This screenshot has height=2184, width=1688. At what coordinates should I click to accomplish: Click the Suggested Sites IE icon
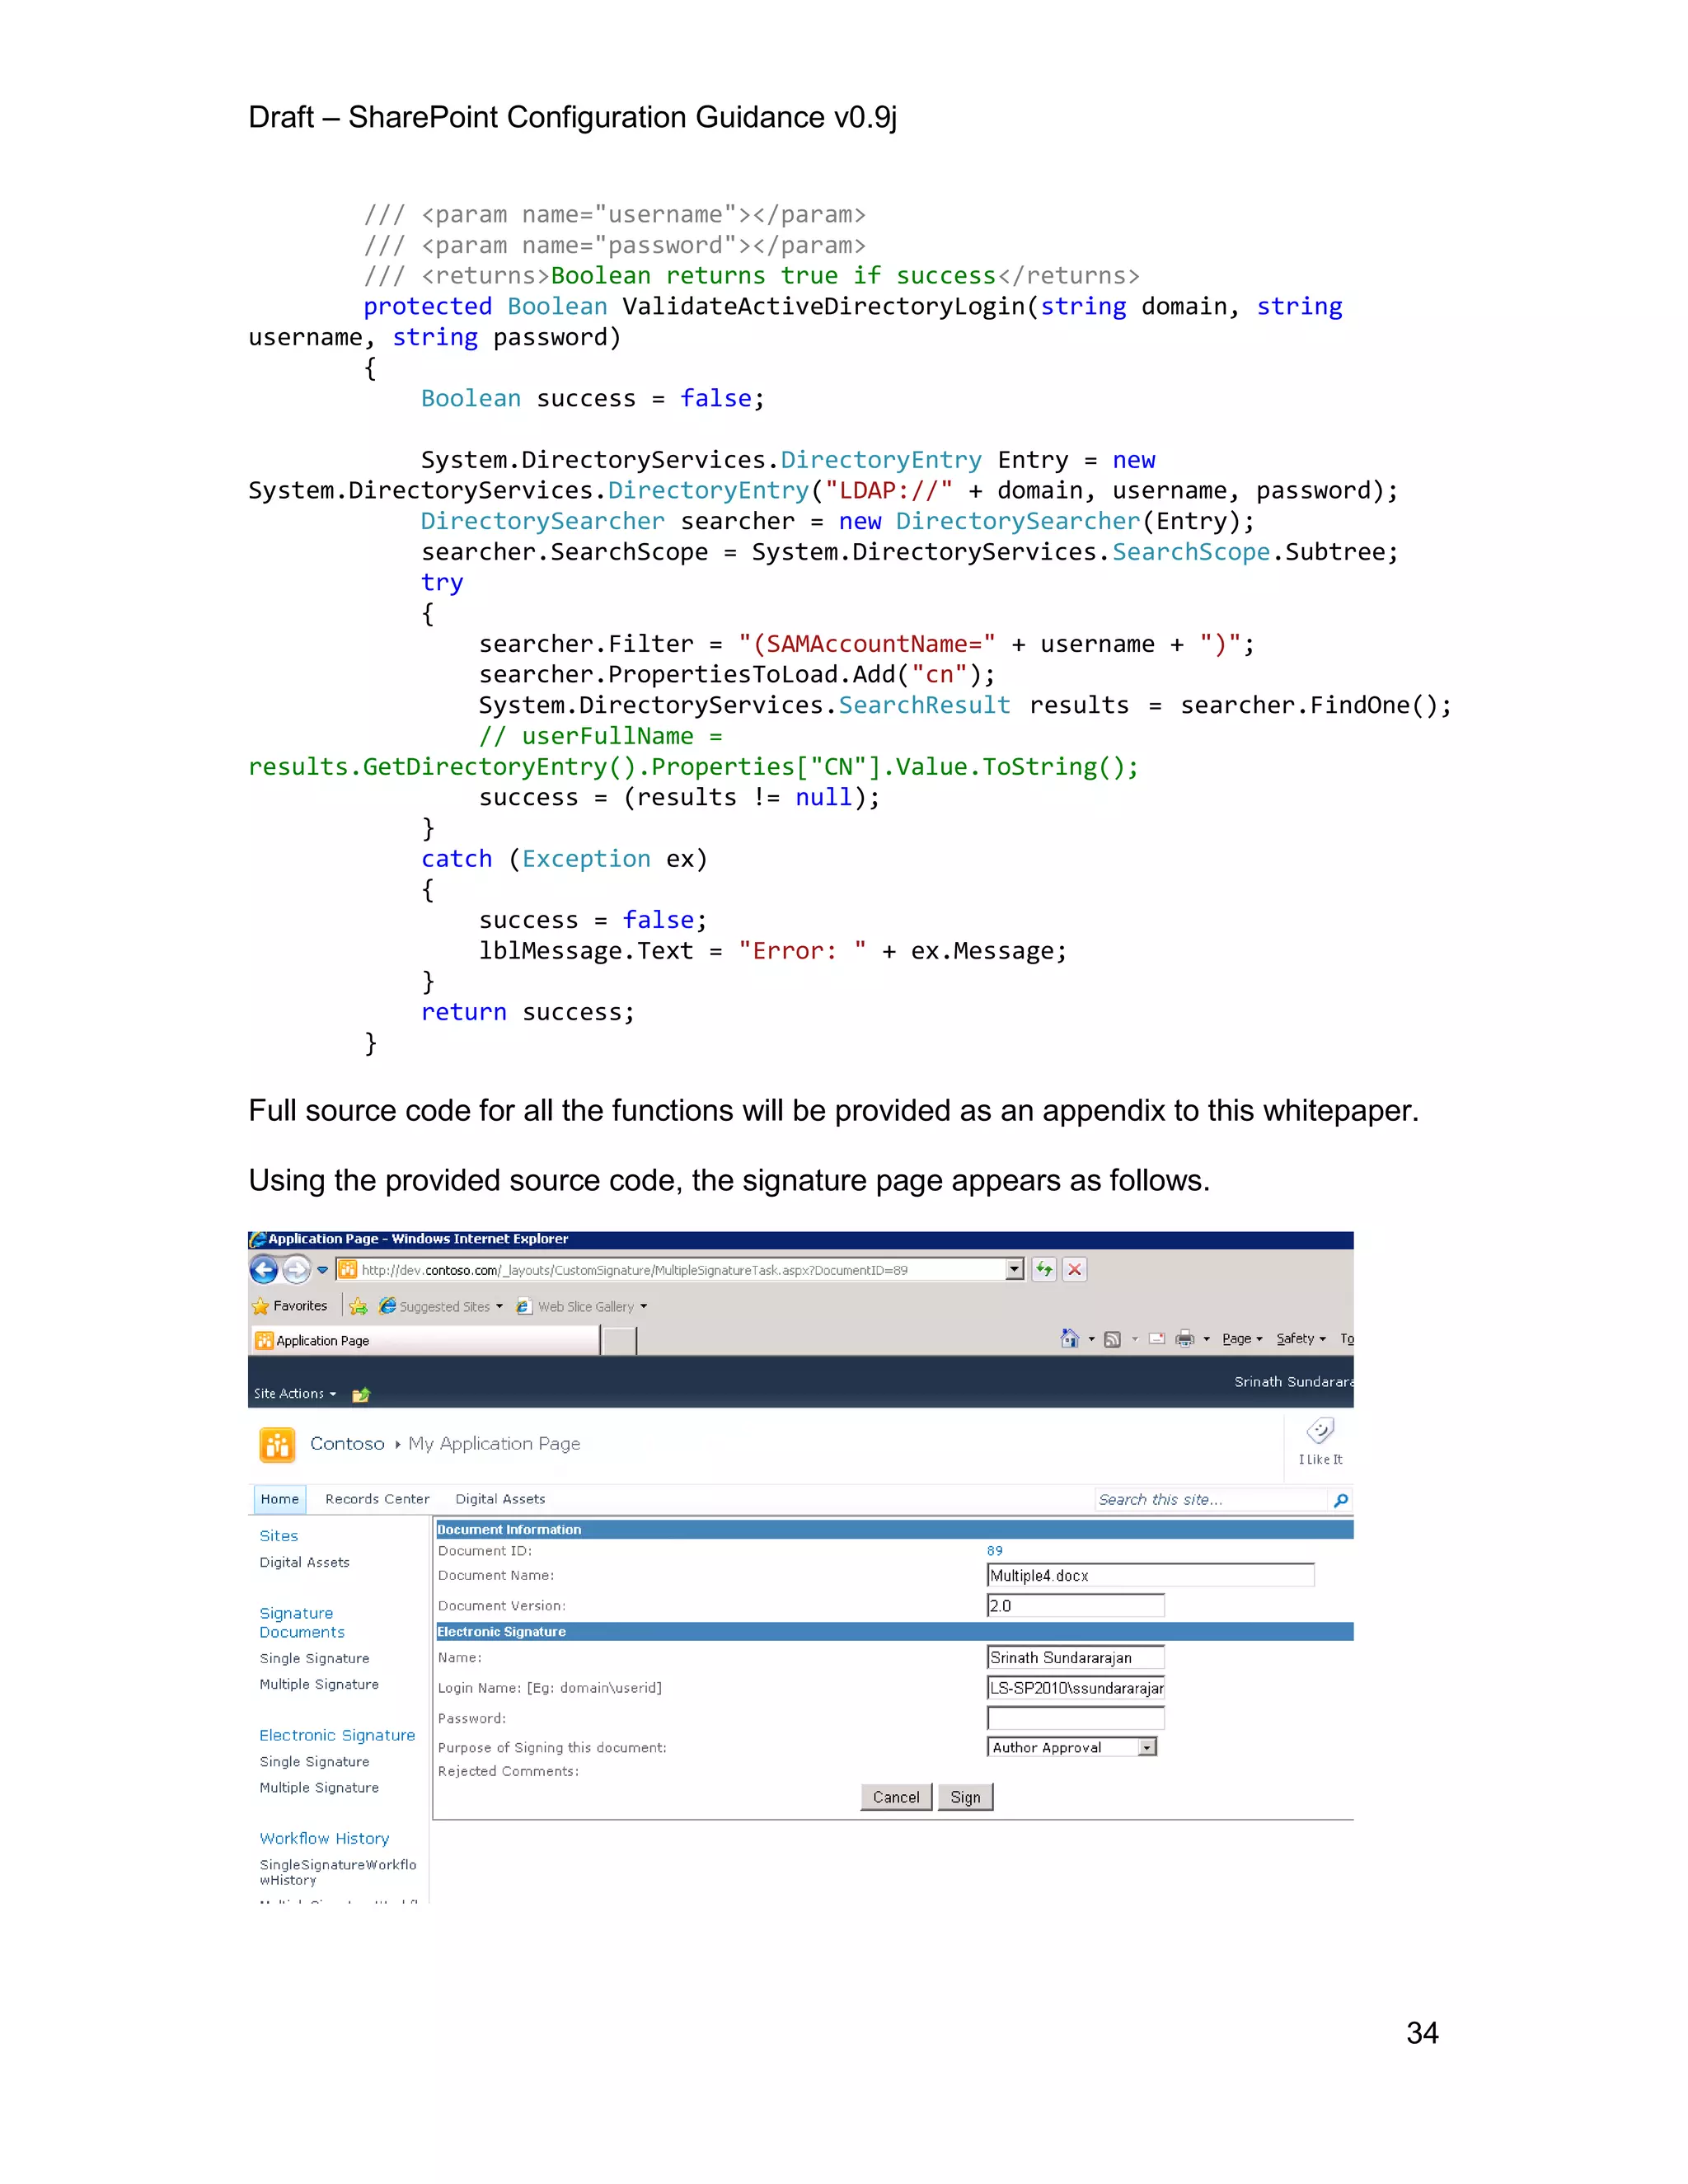pos(387,1306)
